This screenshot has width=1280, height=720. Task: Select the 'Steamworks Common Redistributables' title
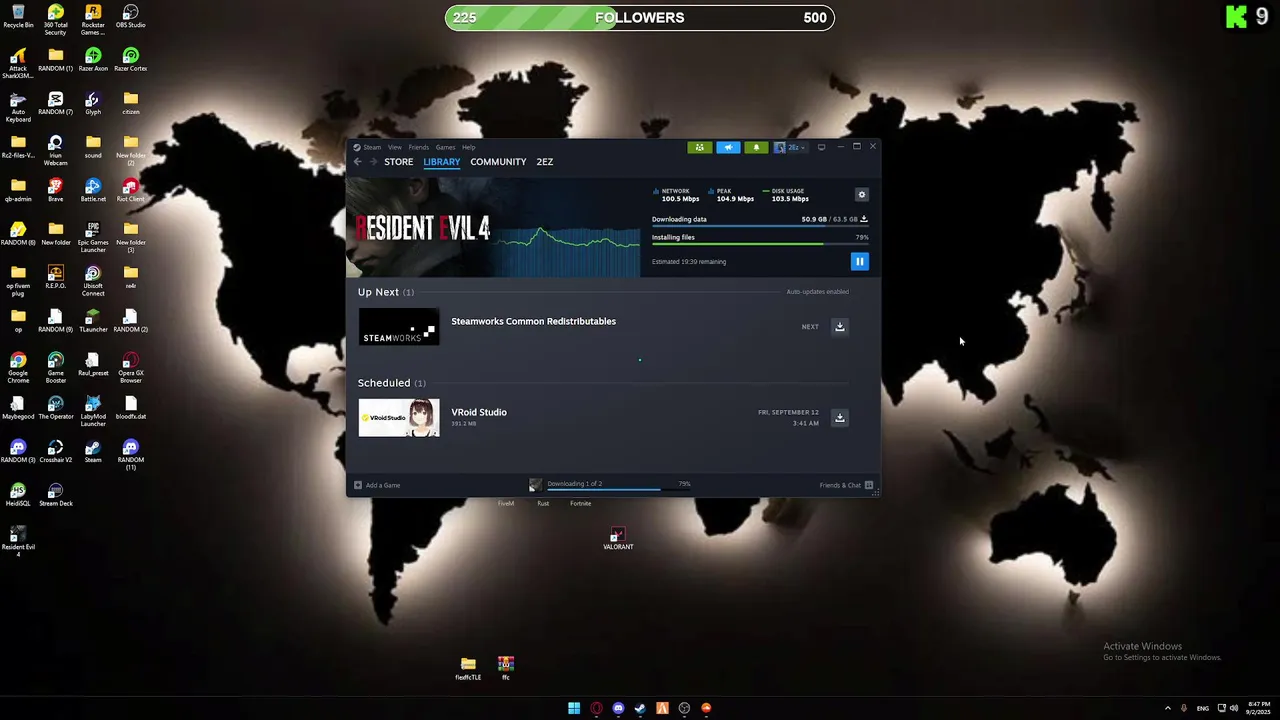point(533,321)
